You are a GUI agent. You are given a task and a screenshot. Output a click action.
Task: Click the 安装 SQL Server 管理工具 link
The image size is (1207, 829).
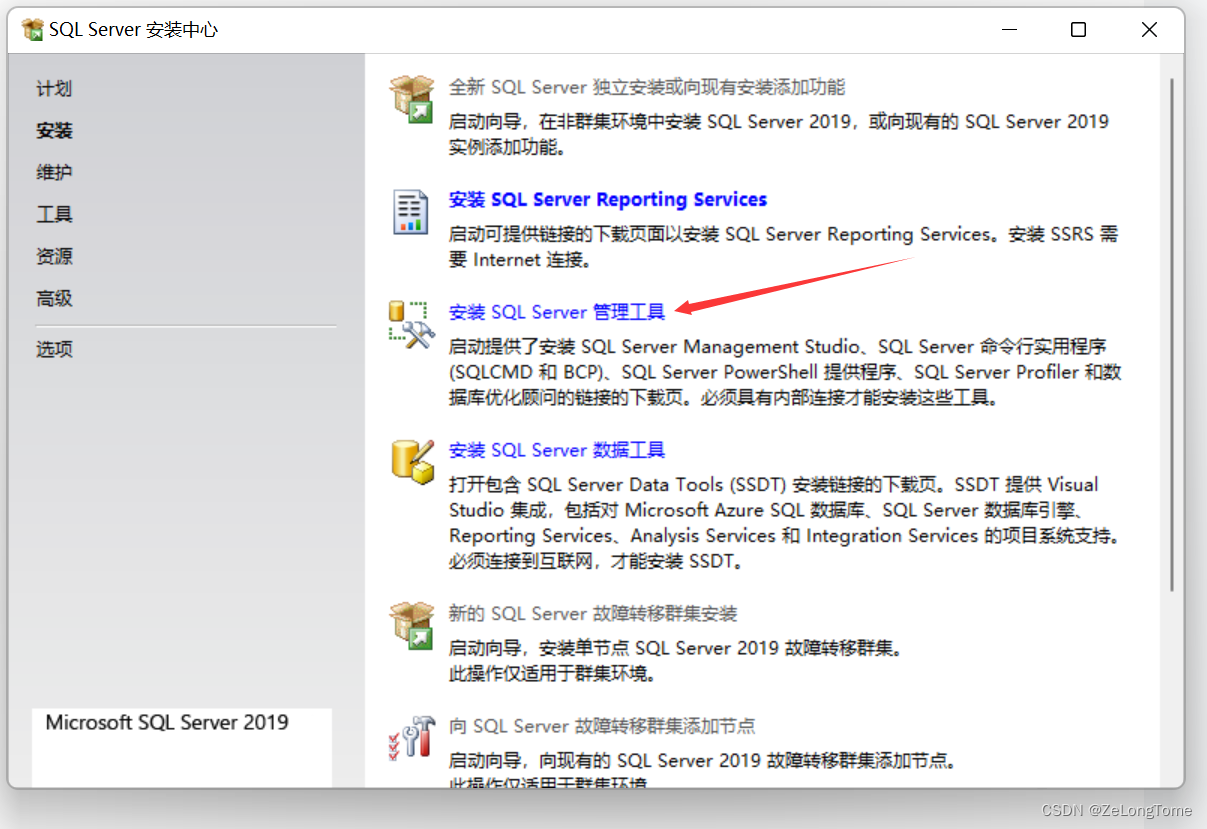[557, 312]
